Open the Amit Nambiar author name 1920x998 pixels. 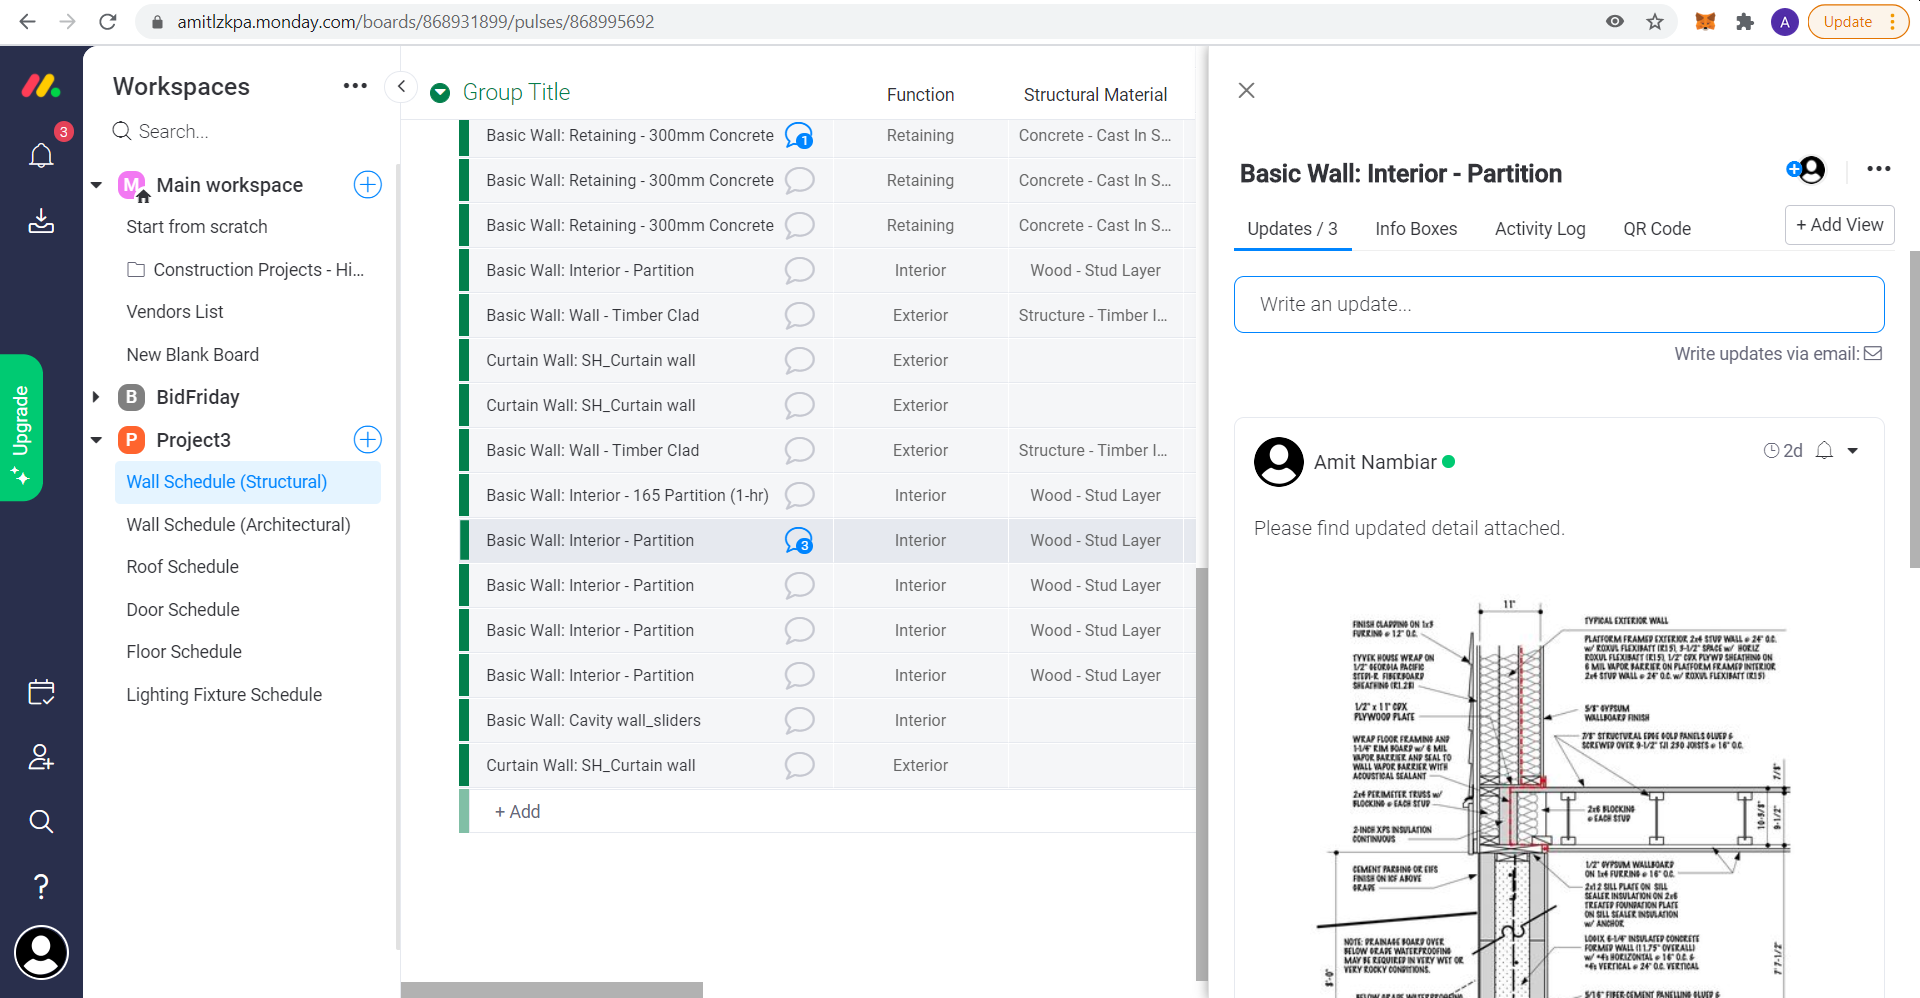coord(1375,462)
